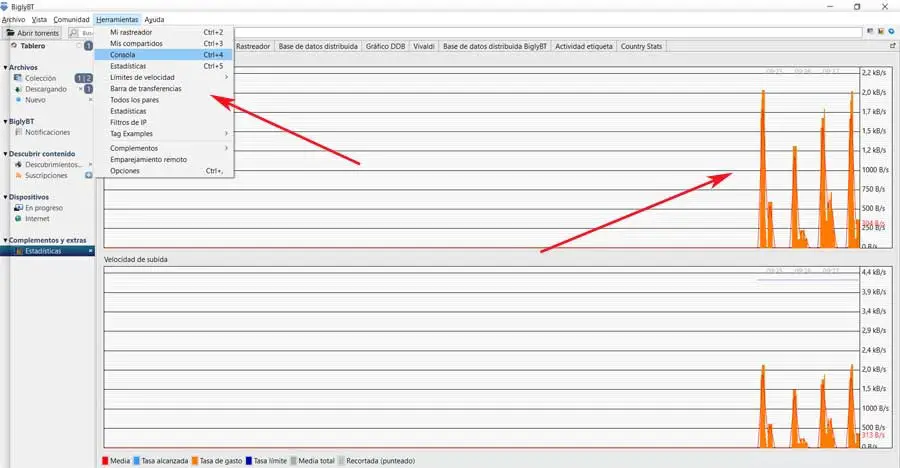Choose Barra de transferencias entry
The height and width of the screenshot is (468, 900).
click(164, 88)
